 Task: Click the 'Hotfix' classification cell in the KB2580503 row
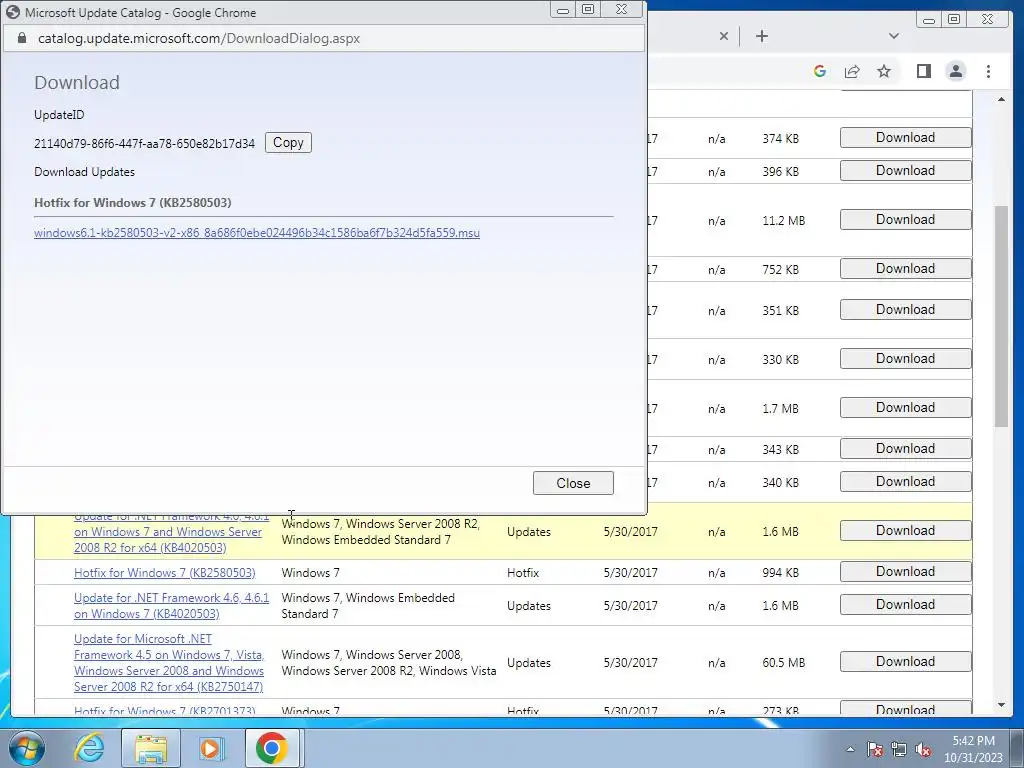coord(522,573)
